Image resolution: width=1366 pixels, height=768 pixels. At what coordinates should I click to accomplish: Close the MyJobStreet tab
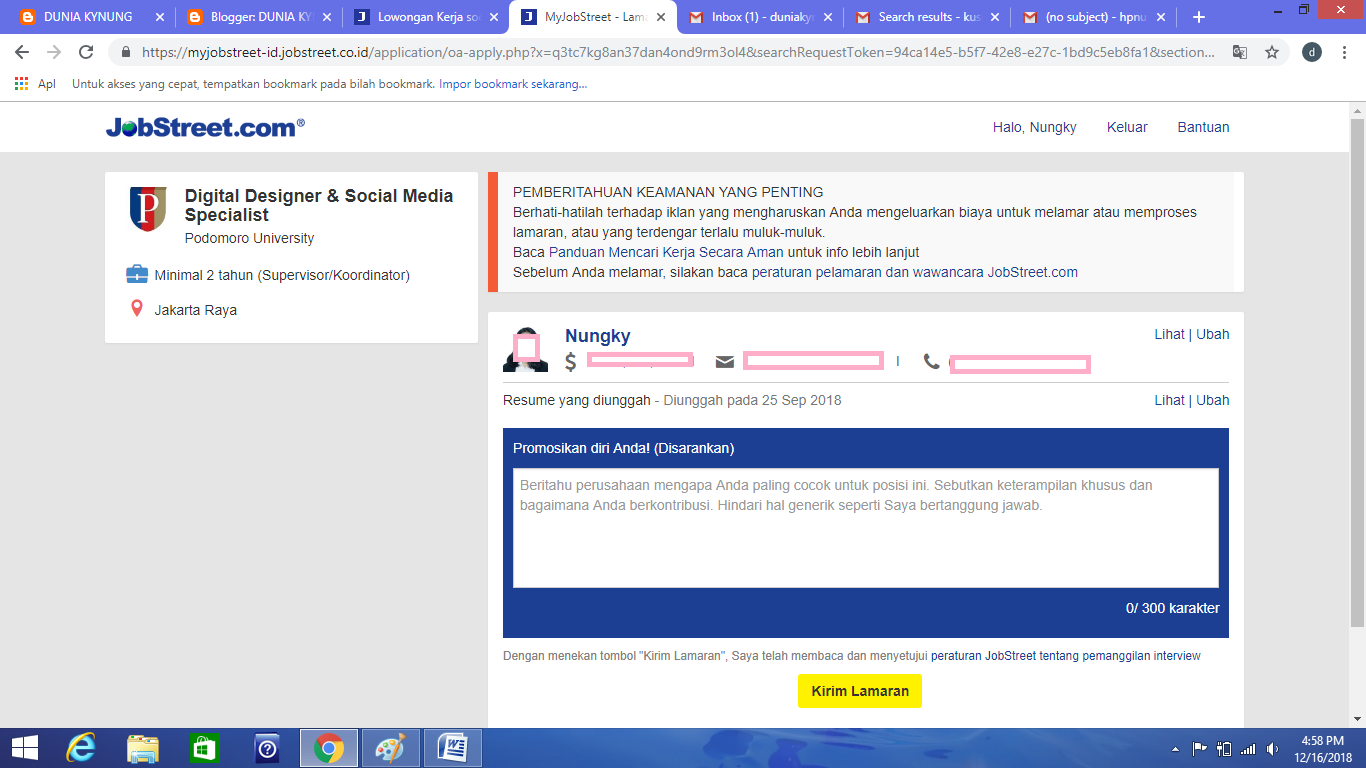point(660,17)
